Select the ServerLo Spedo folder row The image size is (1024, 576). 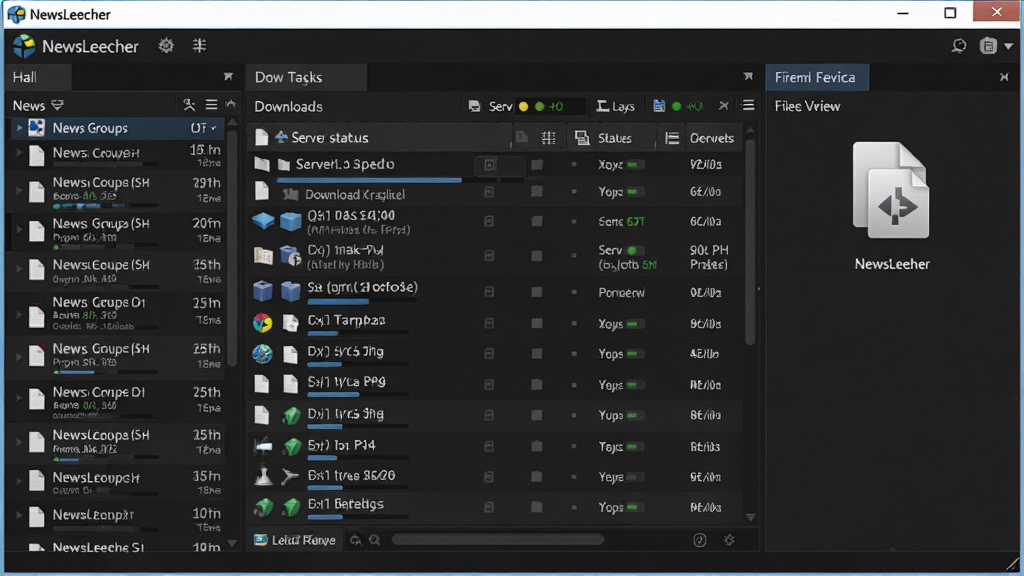click(496, 165)
